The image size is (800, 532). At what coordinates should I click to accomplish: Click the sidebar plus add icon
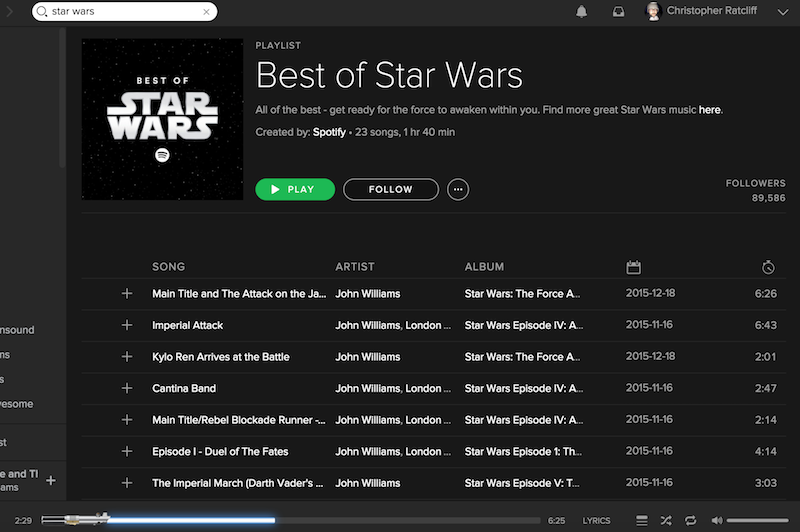(51, 480)
